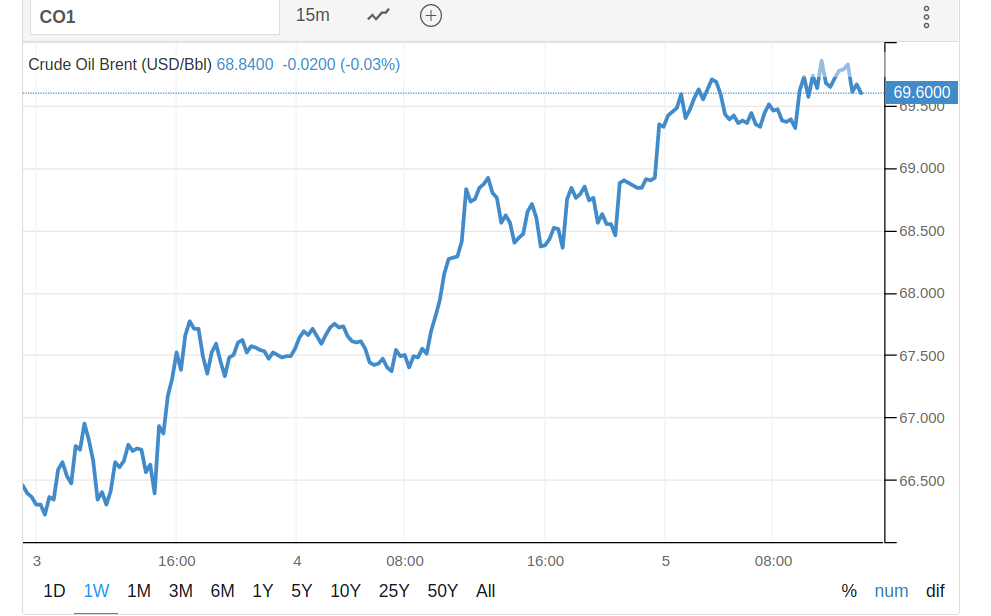Show All historical data
This screenshot has width=991, height=616.
[486, 591]
